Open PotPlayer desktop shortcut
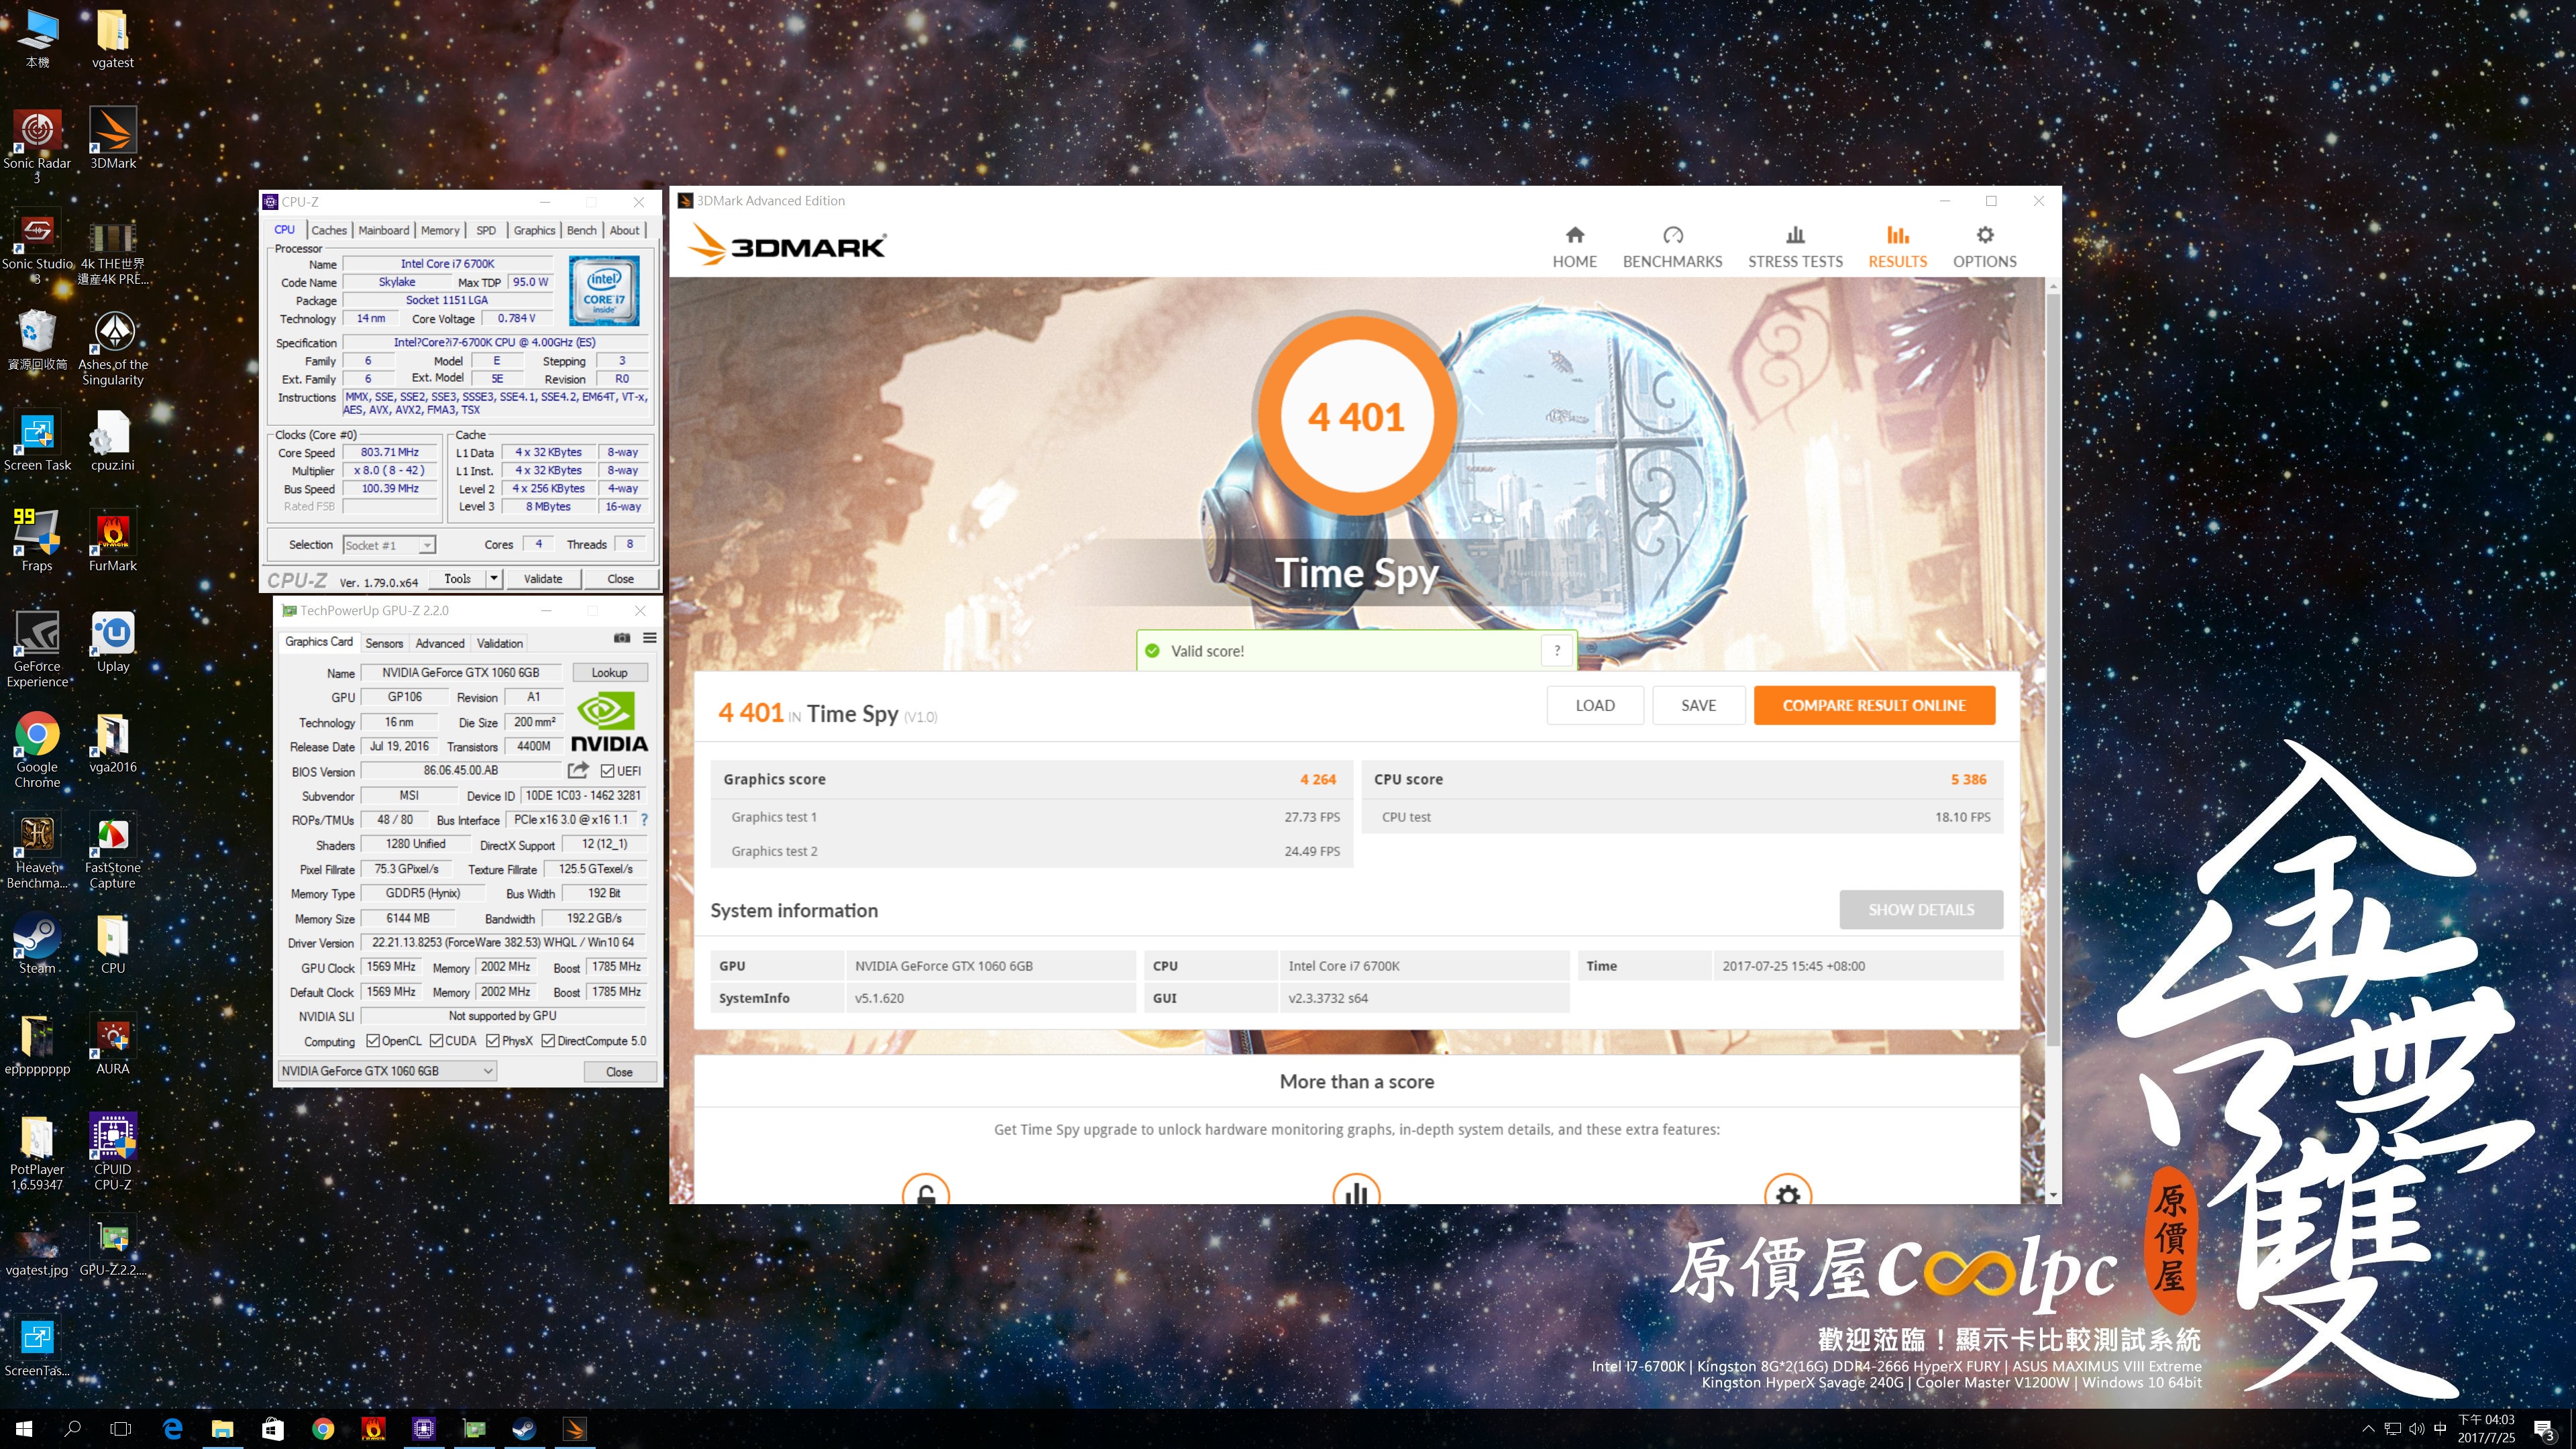 [x=37, y=1153]
